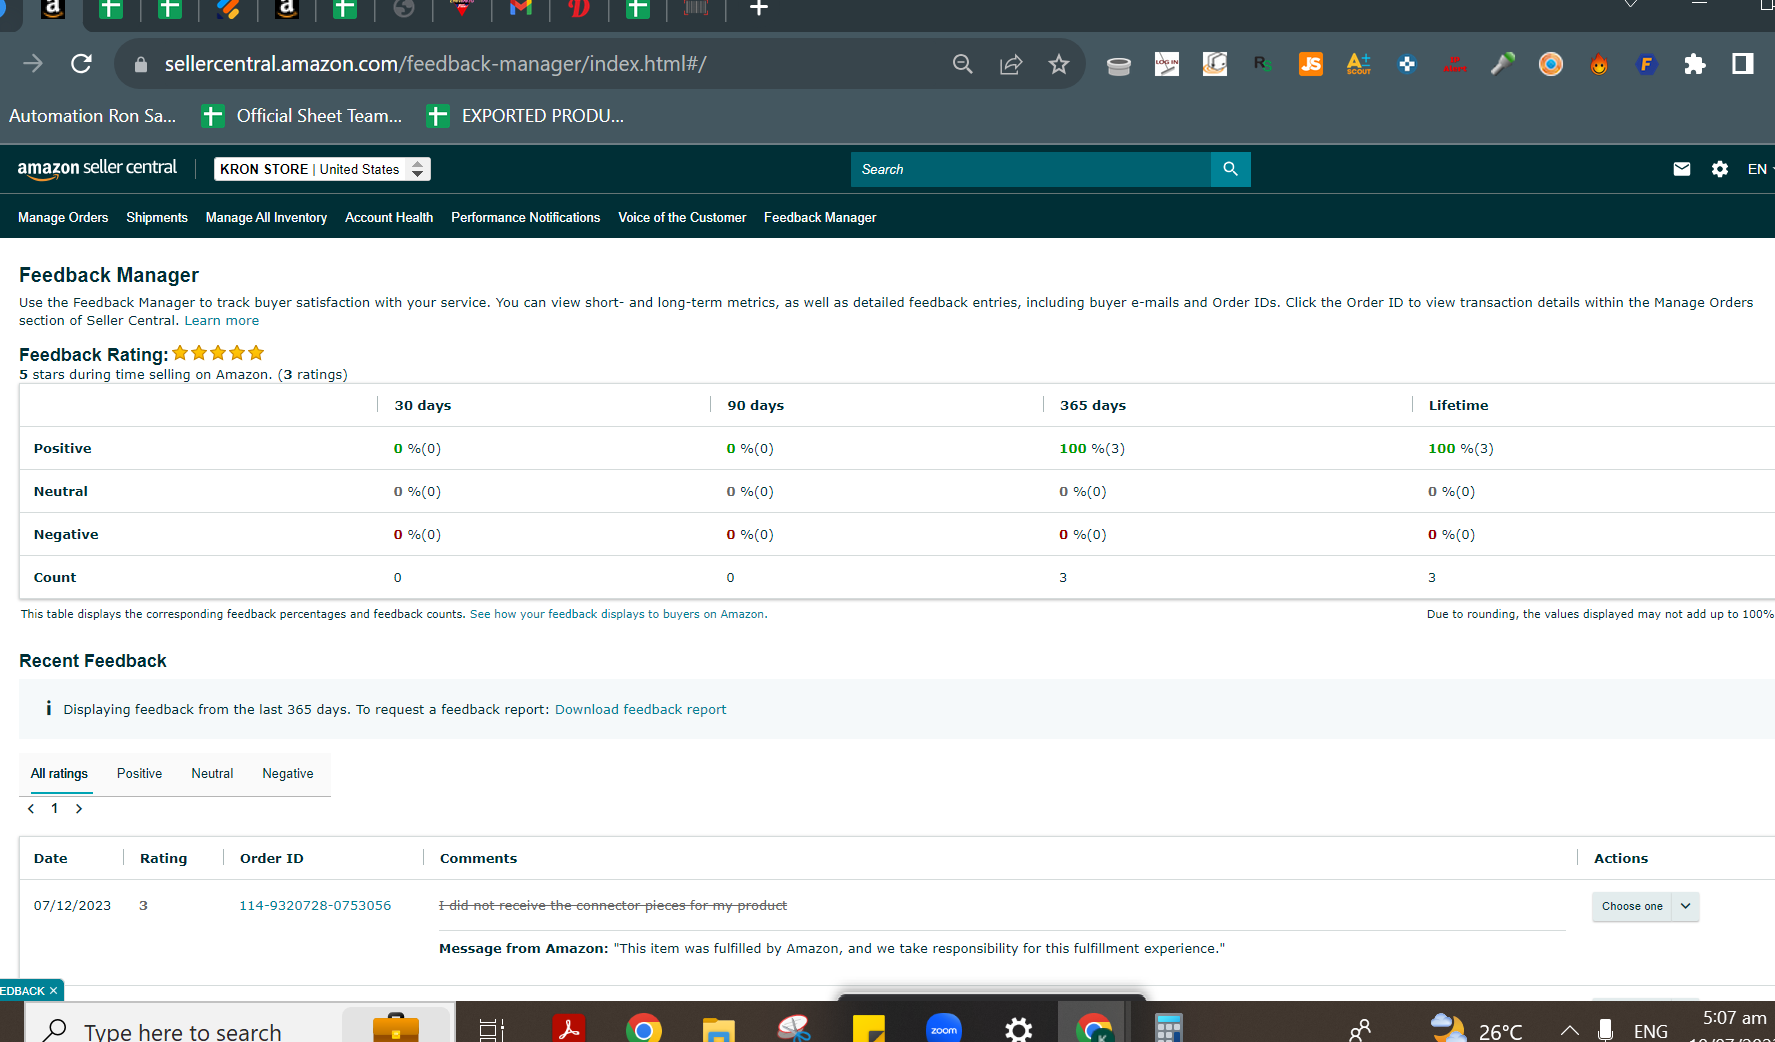Image resolution: width=1775 pixels, height=1042 pixels.
Task: Open the zoom magnifier in address bar
Action: click(962, 64)
